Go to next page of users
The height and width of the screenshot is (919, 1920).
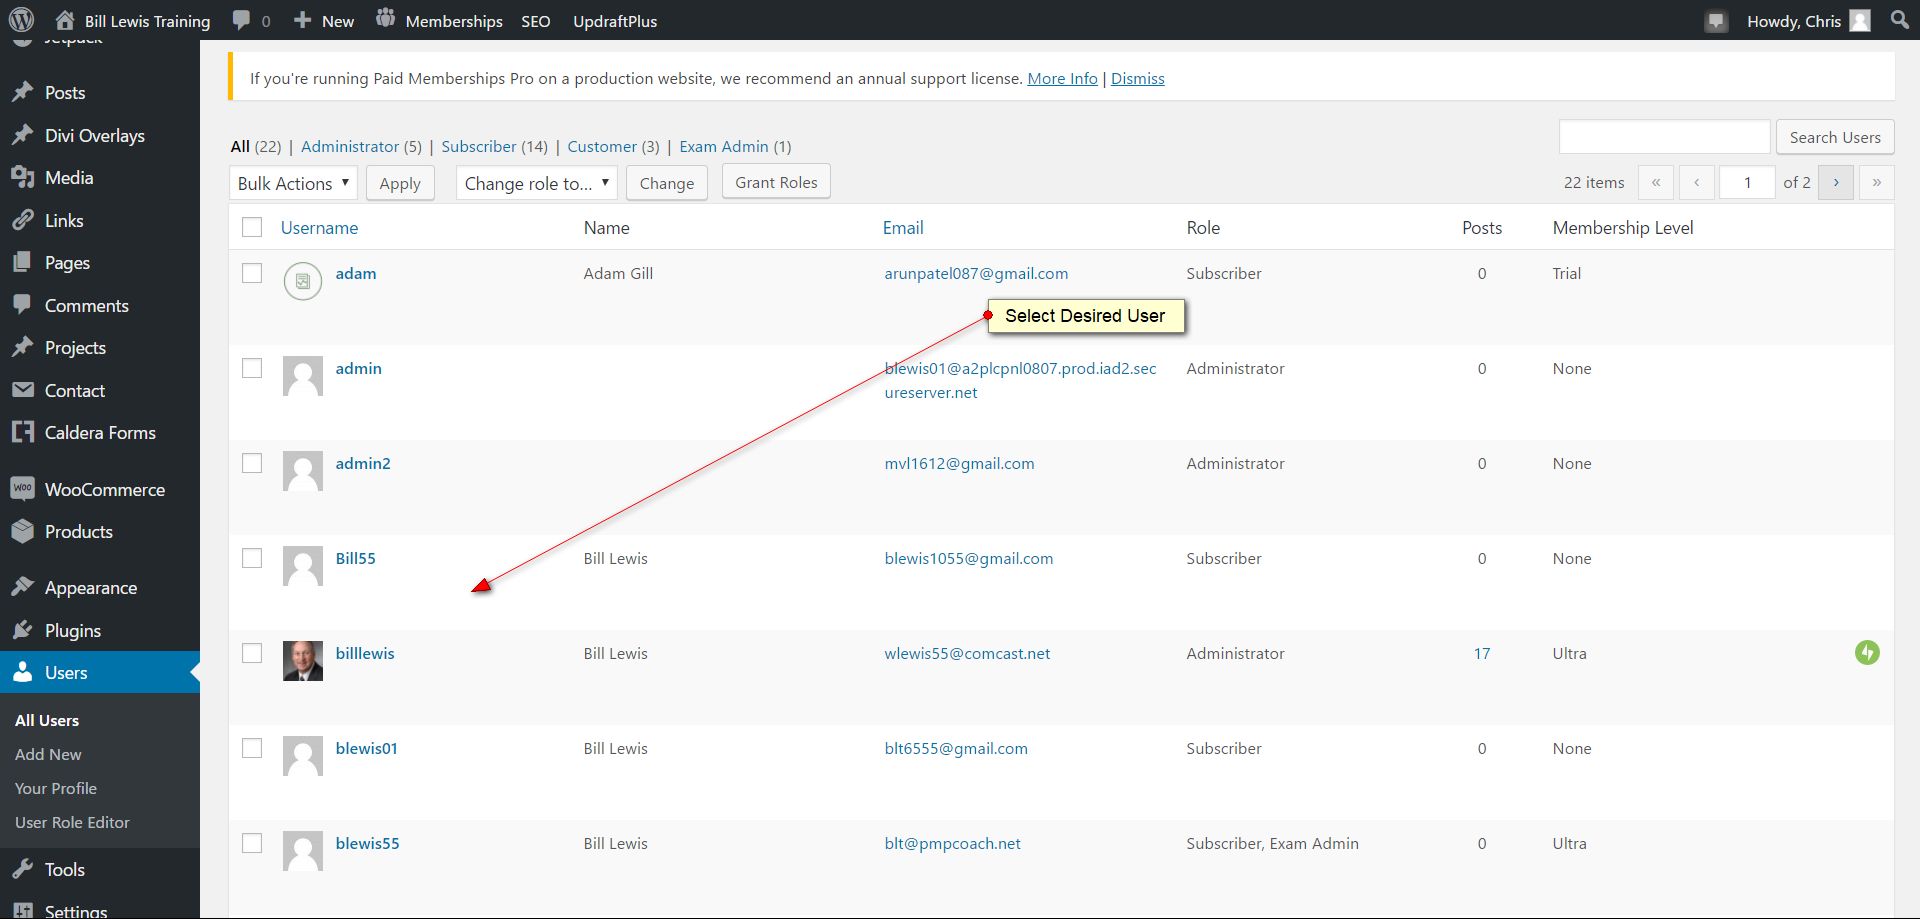tap(1835, 183)
